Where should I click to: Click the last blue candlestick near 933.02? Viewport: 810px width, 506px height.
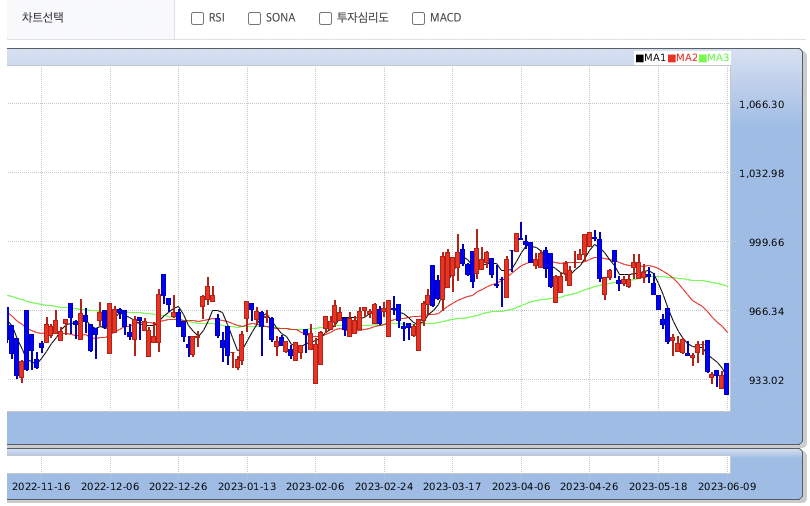coord(726,379)
